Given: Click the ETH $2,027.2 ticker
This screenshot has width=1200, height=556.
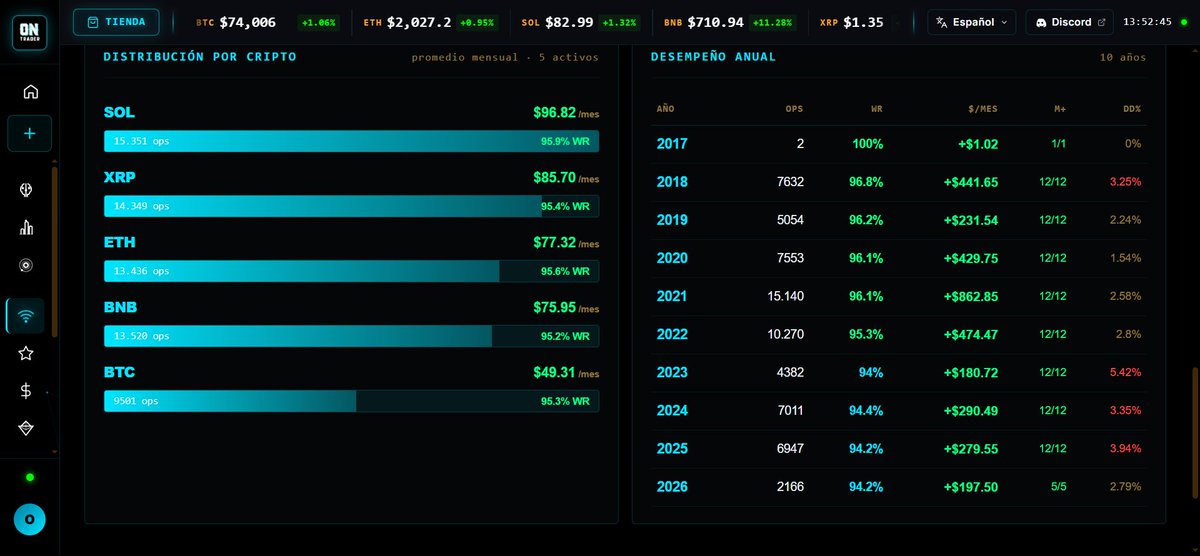Looking at the screenshot, I should [433, 22].
